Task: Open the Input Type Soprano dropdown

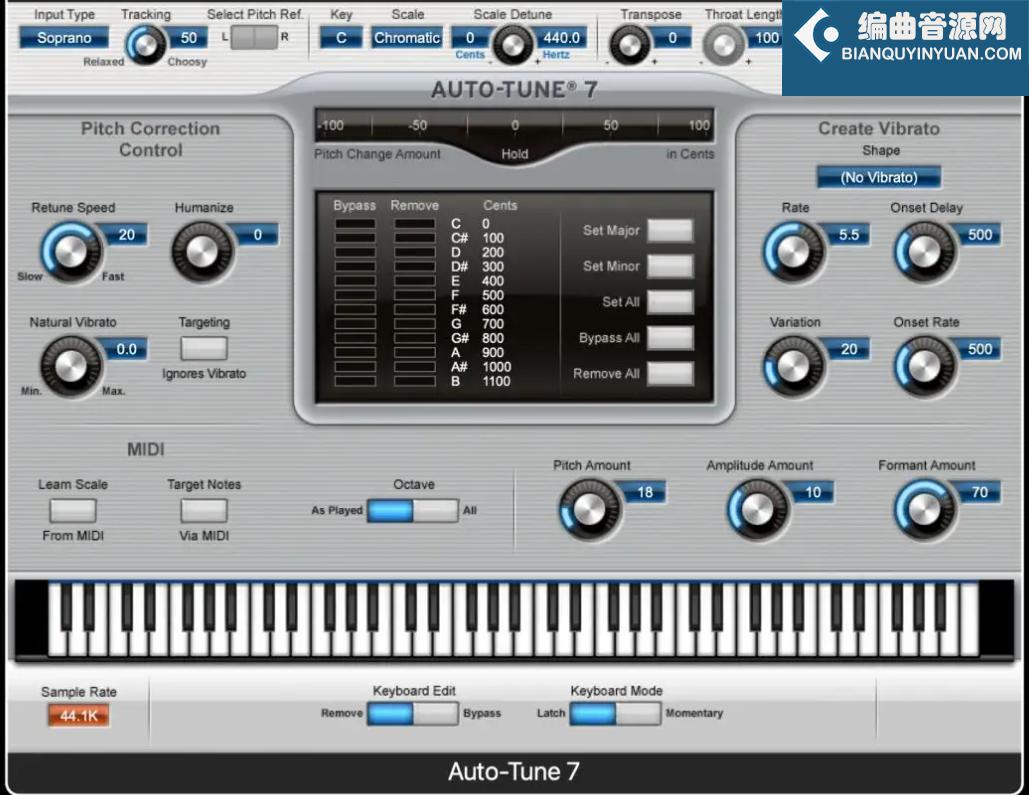Action: [x=64, y=37]
